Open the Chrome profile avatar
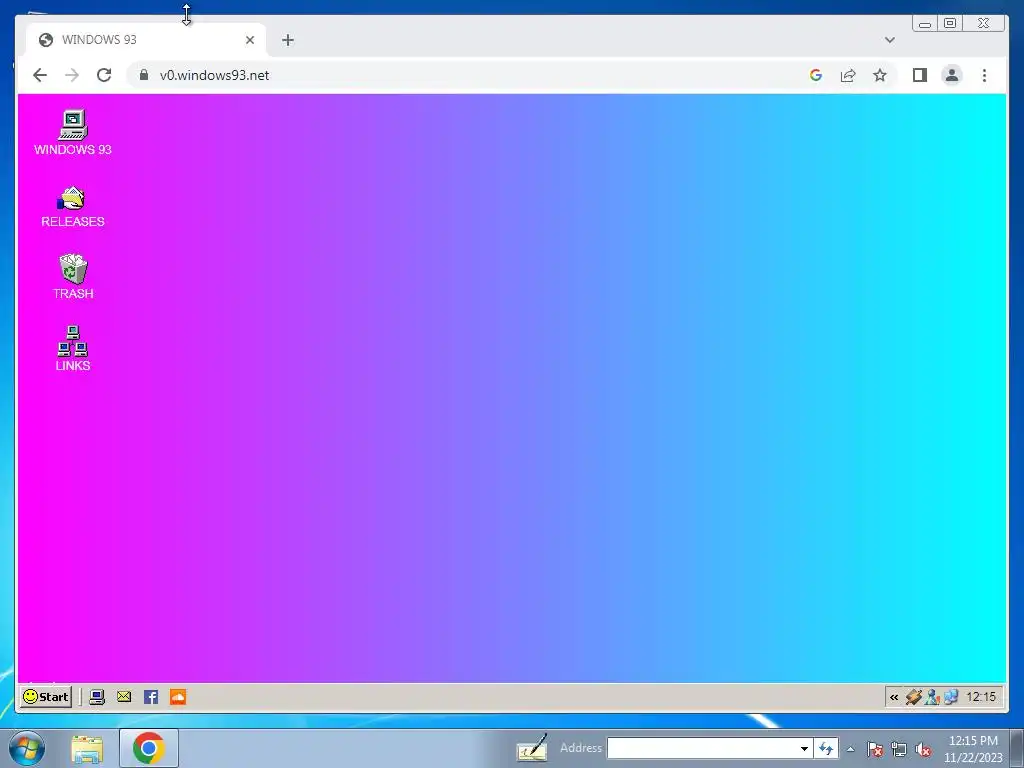The width and height of the screenshot is (1024, 768). pyautogui.click(x=952, y=75)
